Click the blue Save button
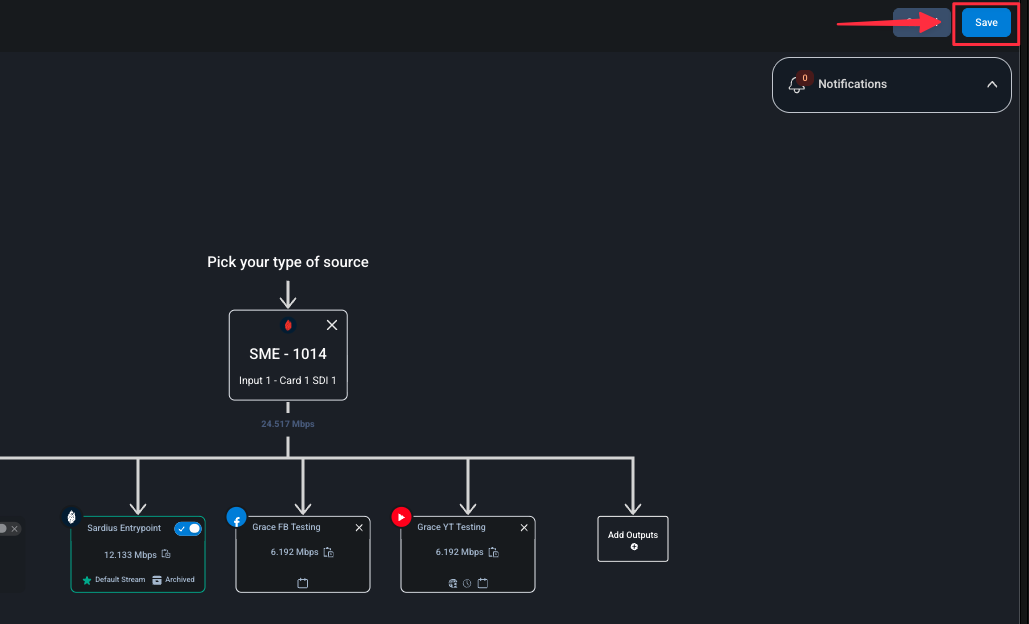Viewport: 1029px width, 624px height. pos(986,22)
